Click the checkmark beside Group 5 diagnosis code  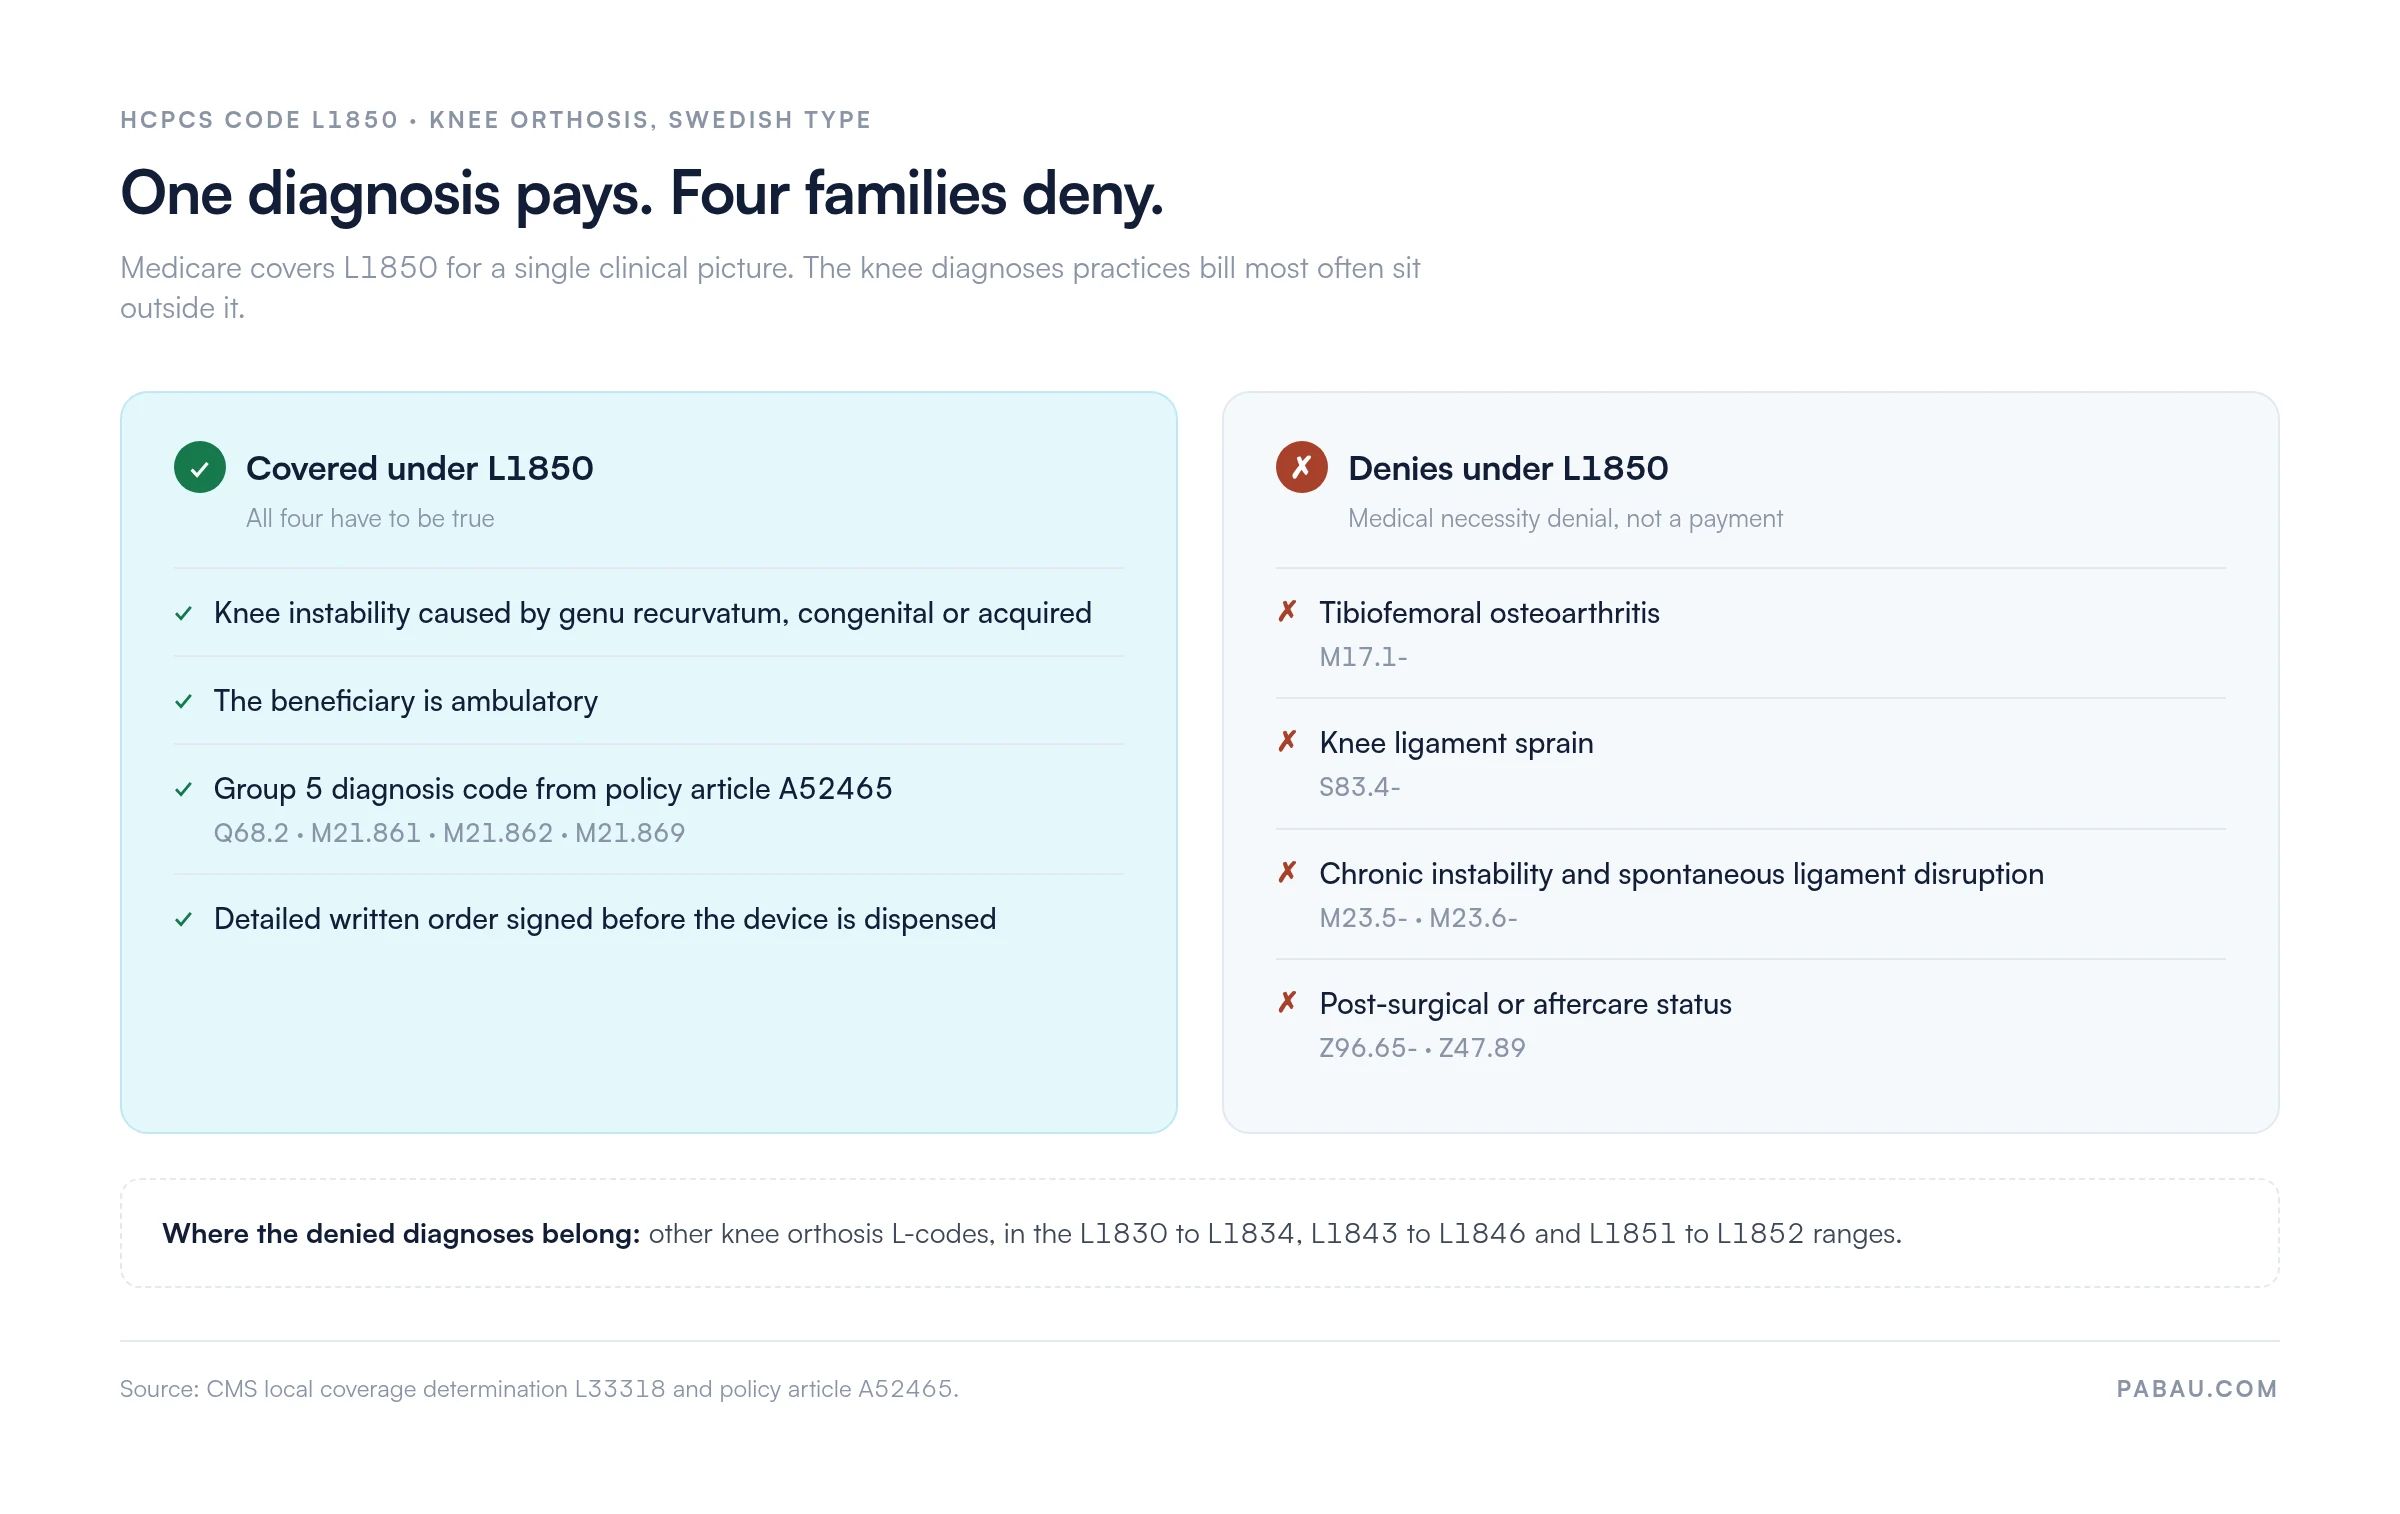point(184,789)
